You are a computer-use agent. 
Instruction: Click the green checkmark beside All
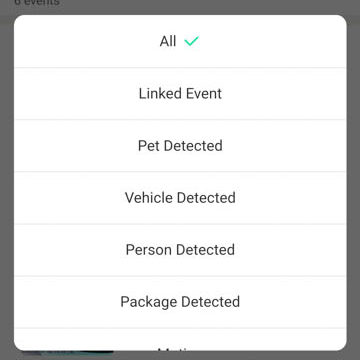pyautogui.click(x=192, y=41)
